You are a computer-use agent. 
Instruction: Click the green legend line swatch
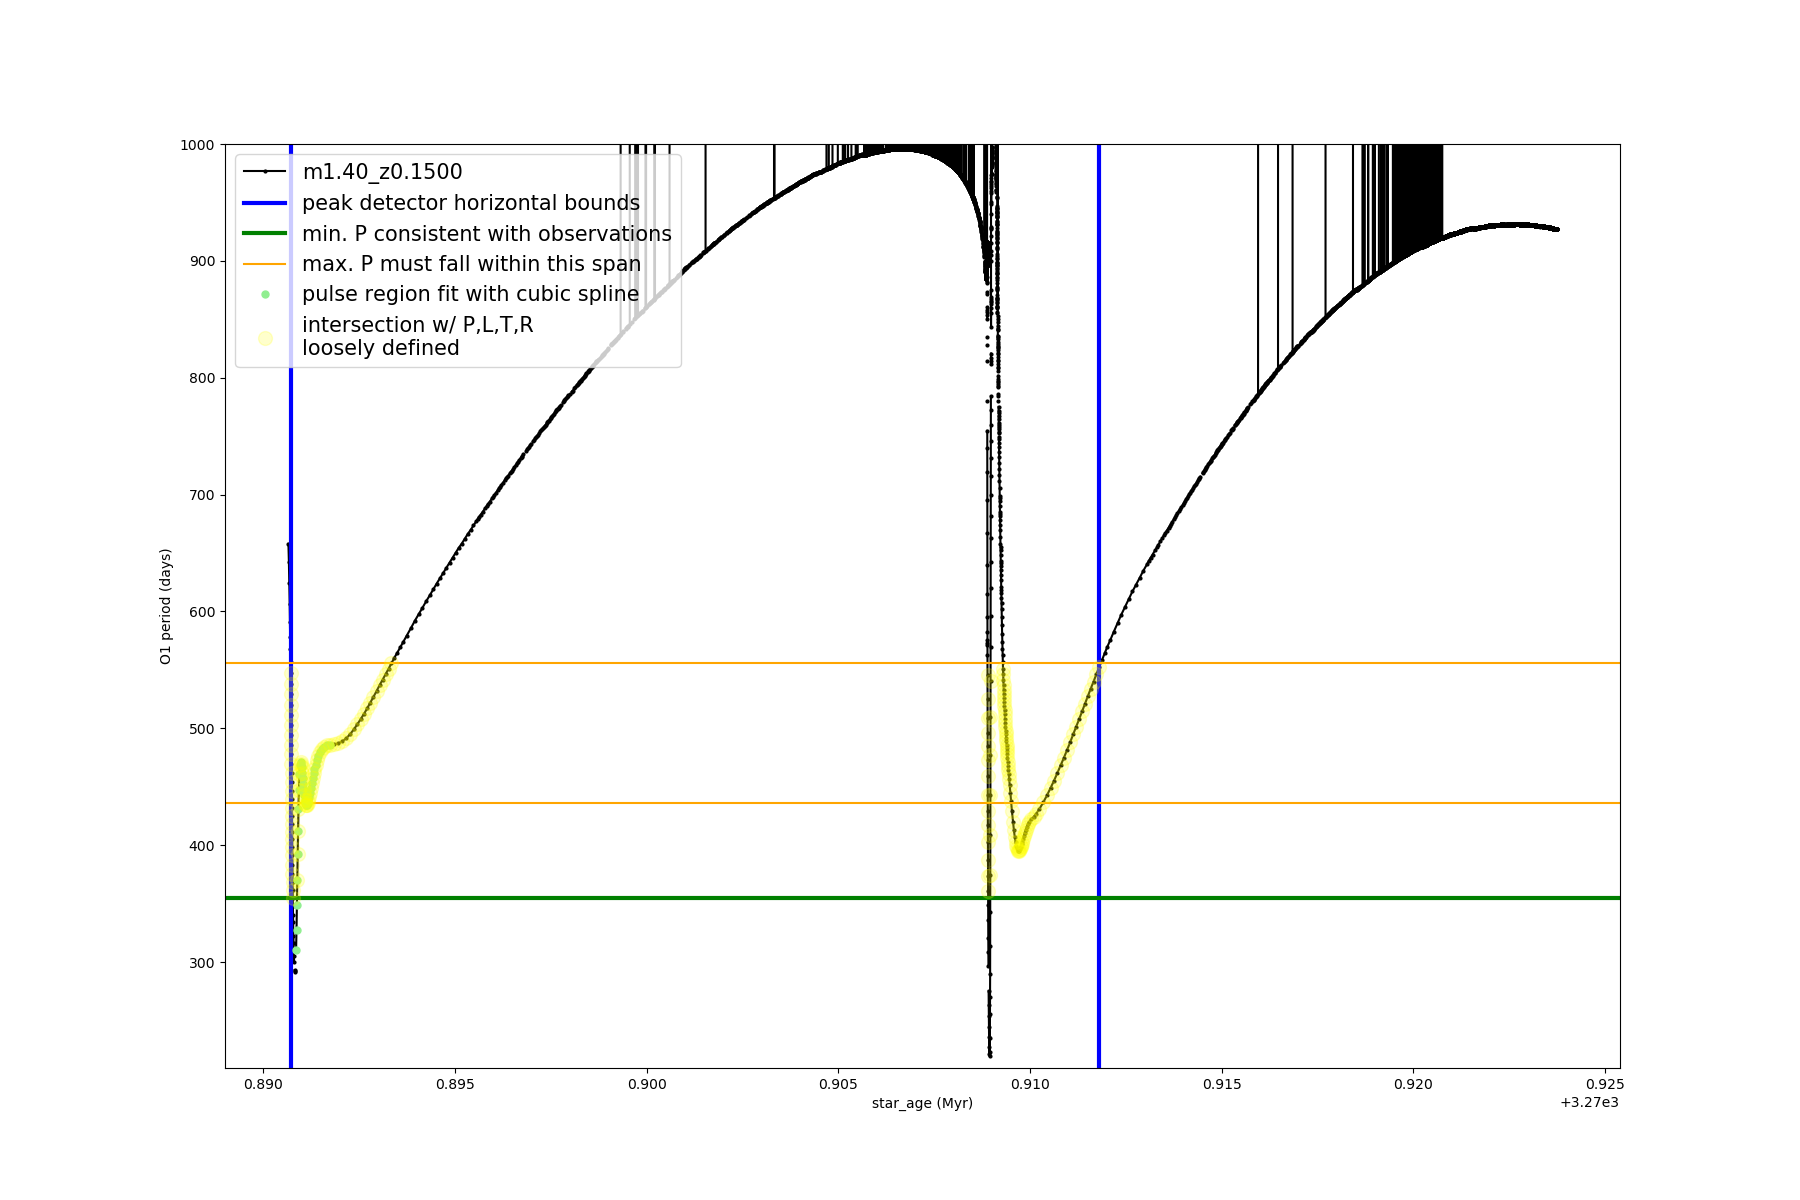click(x=265, y=234)
